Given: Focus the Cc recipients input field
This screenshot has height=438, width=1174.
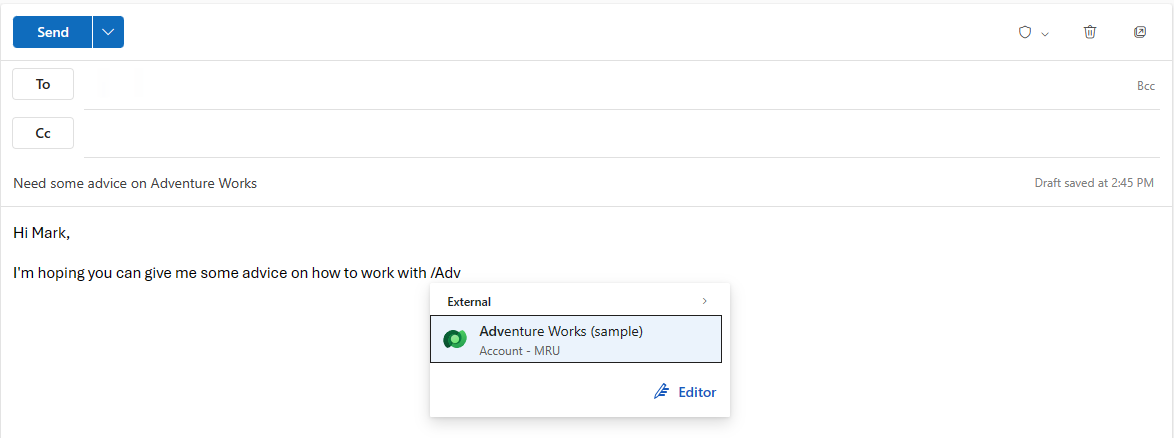Looking at the screenshot, I should point(621,133).
